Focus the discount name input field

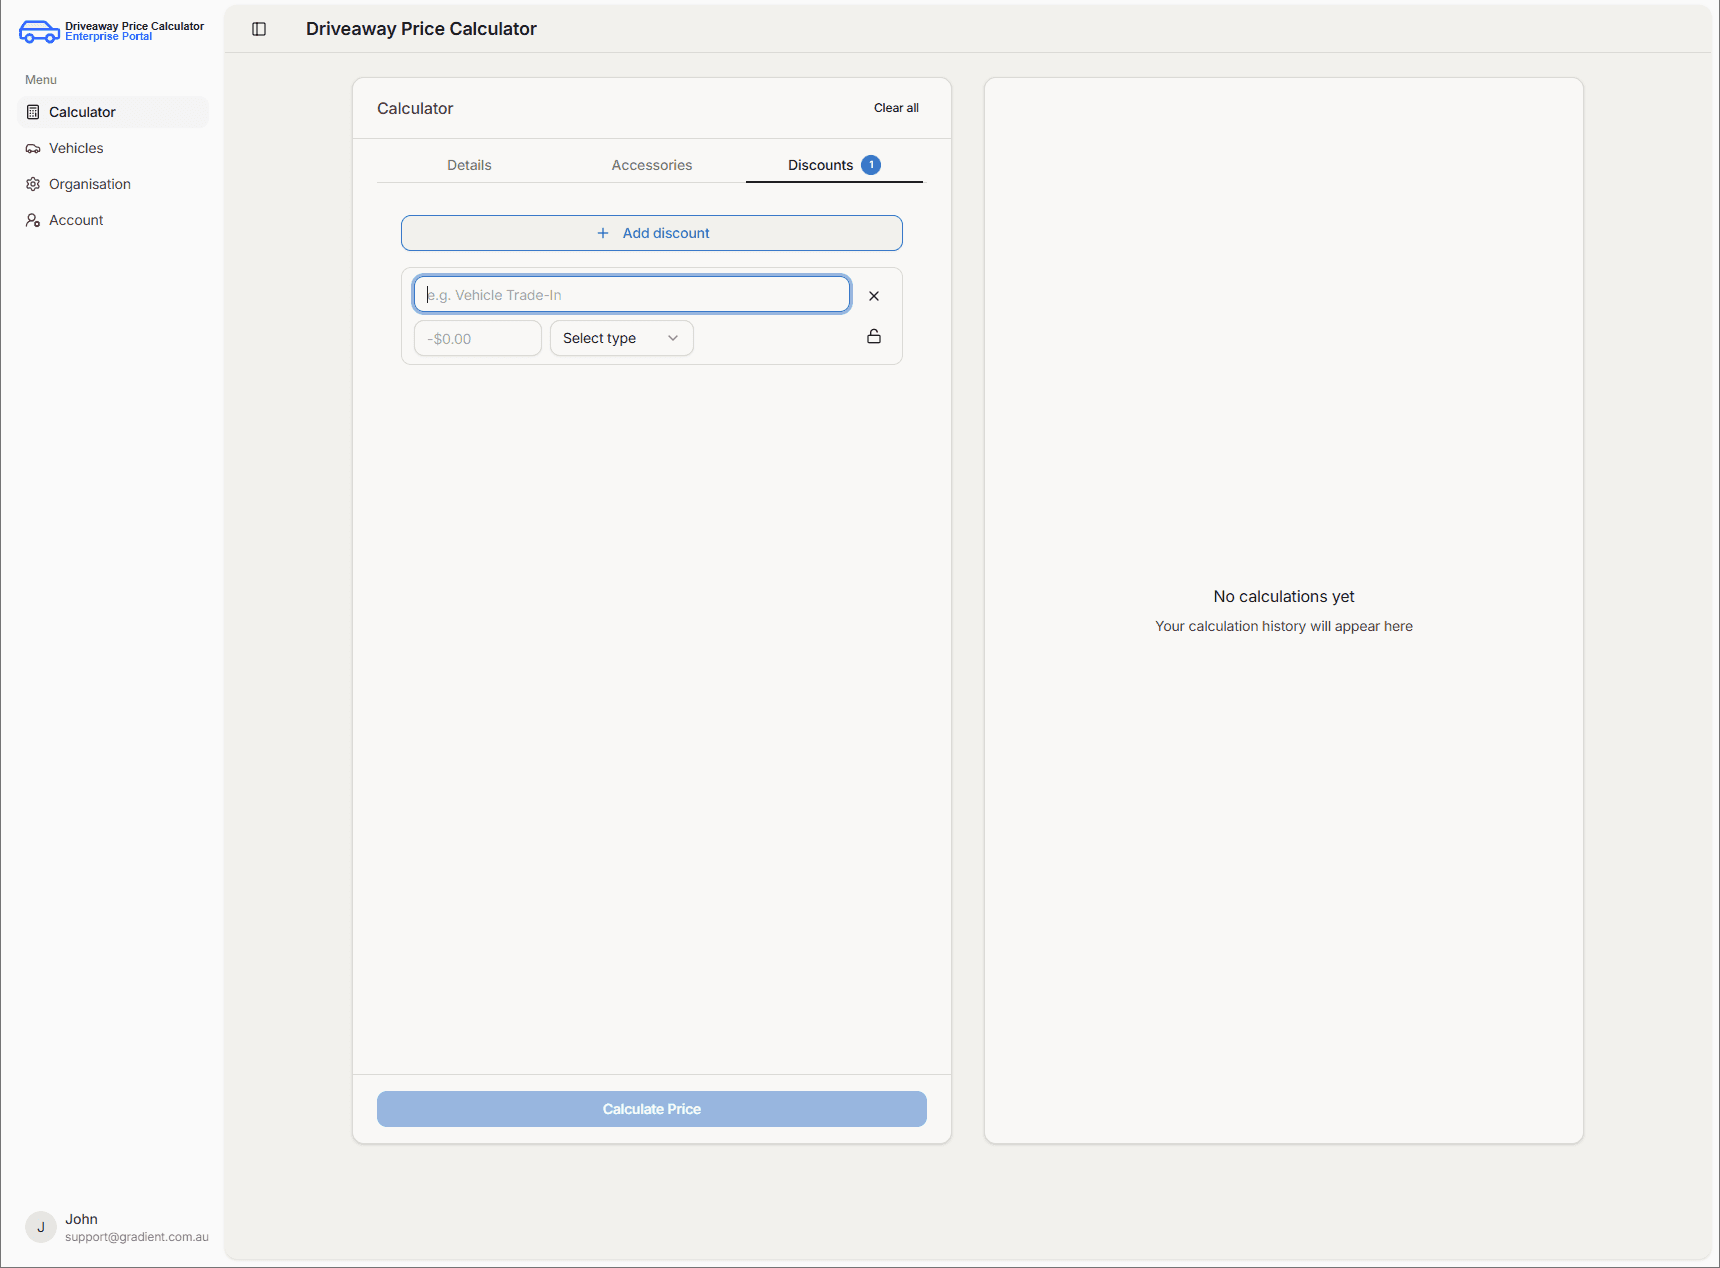point(632,295)
